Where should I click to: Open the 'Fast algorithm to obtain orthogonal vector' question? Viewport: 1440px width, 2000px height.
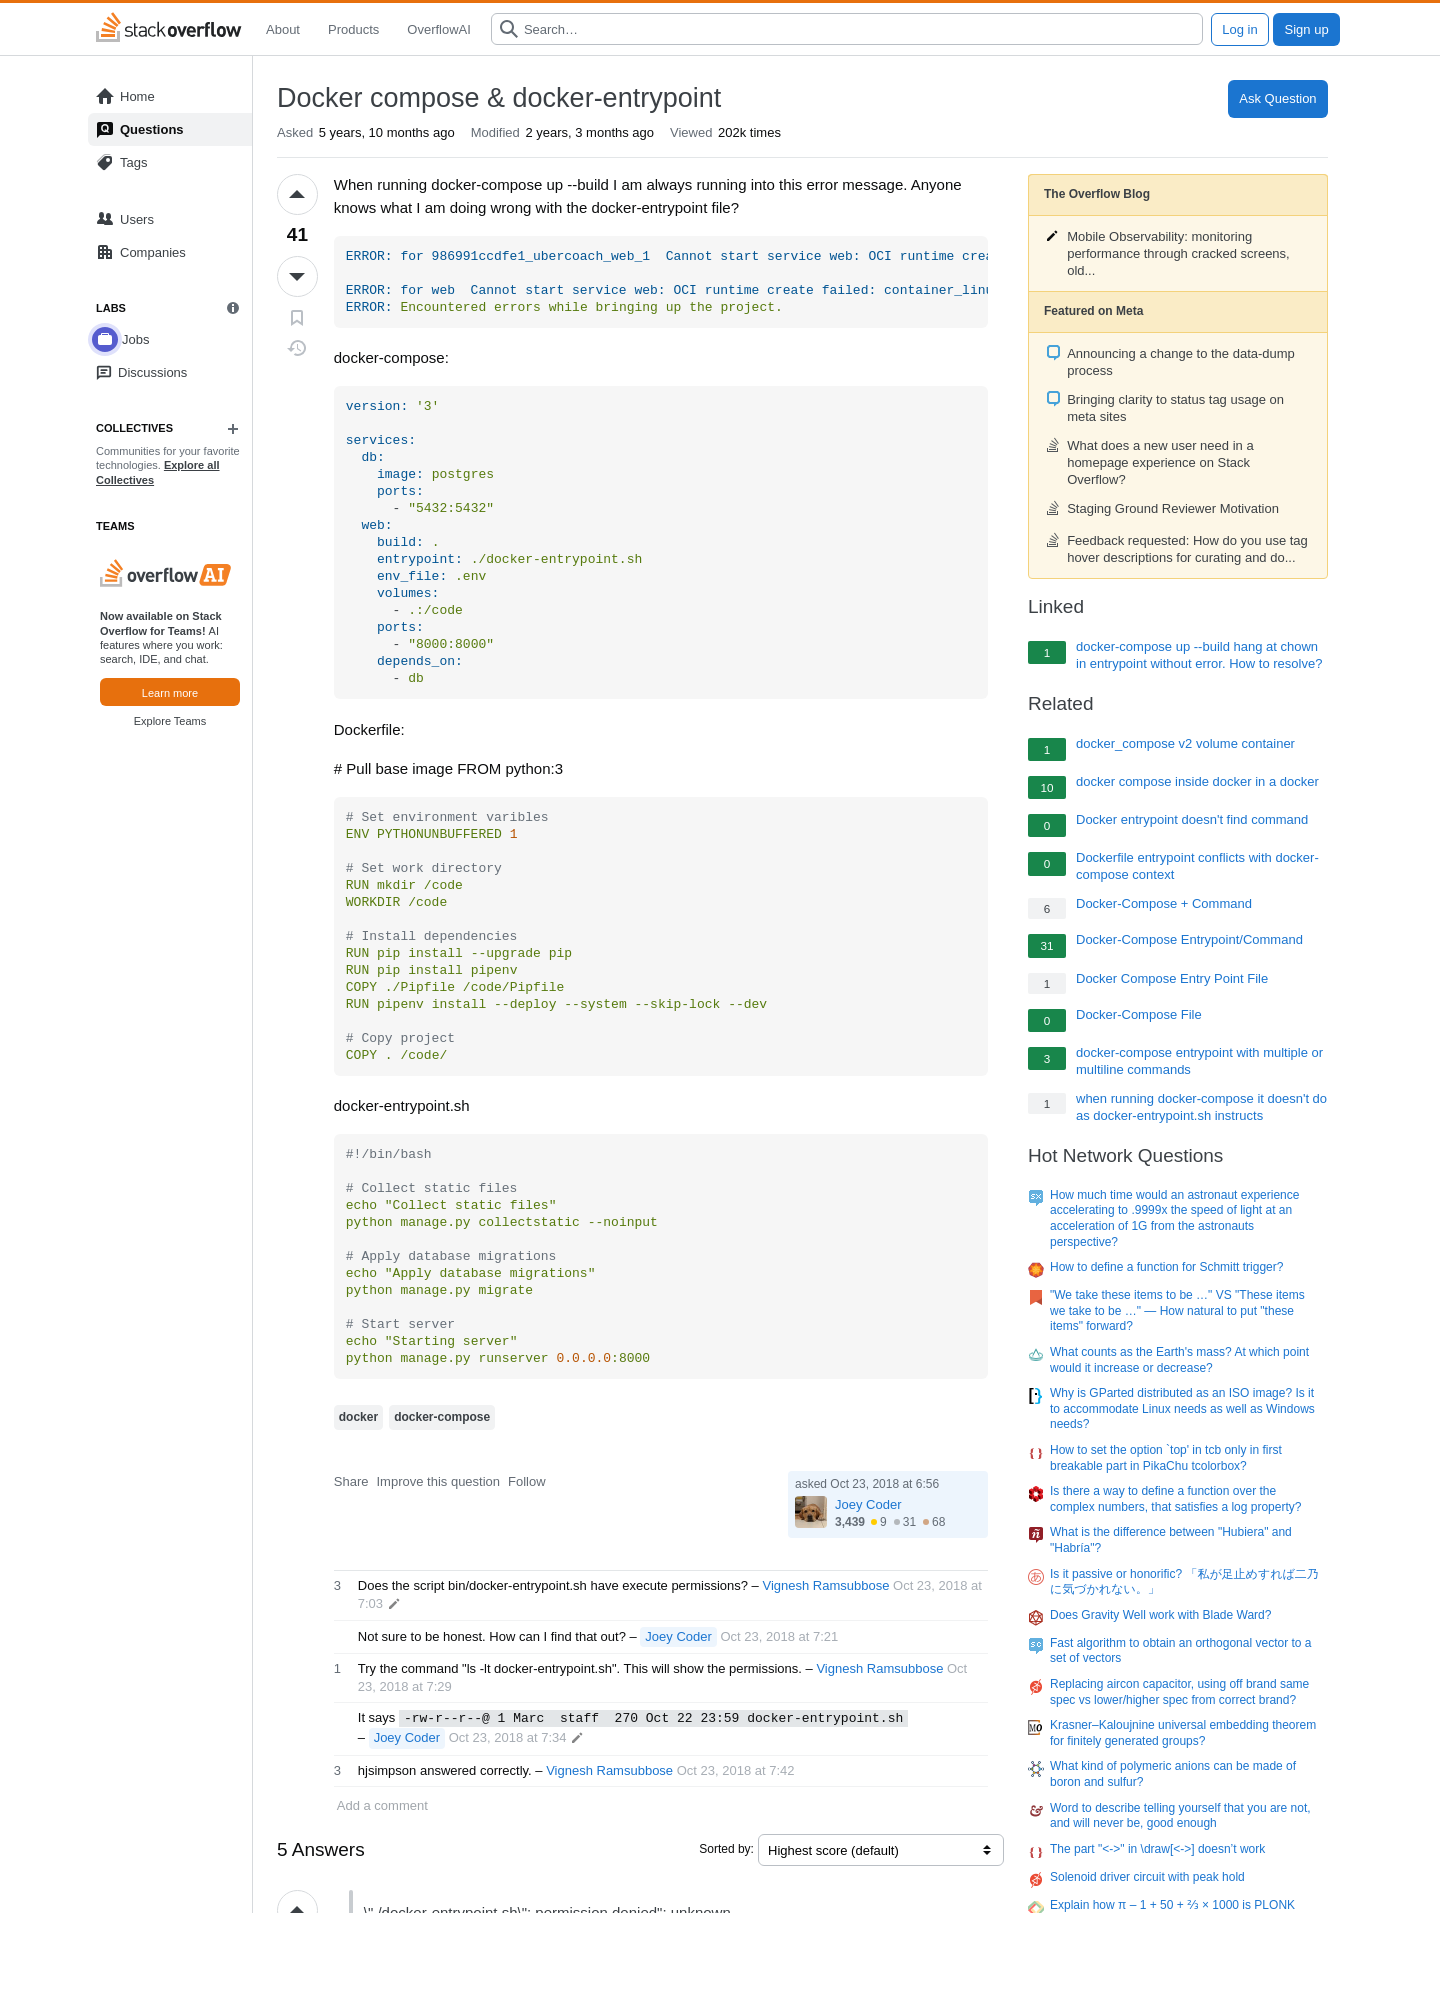pyautogui.click(x=1180, y=1650)
